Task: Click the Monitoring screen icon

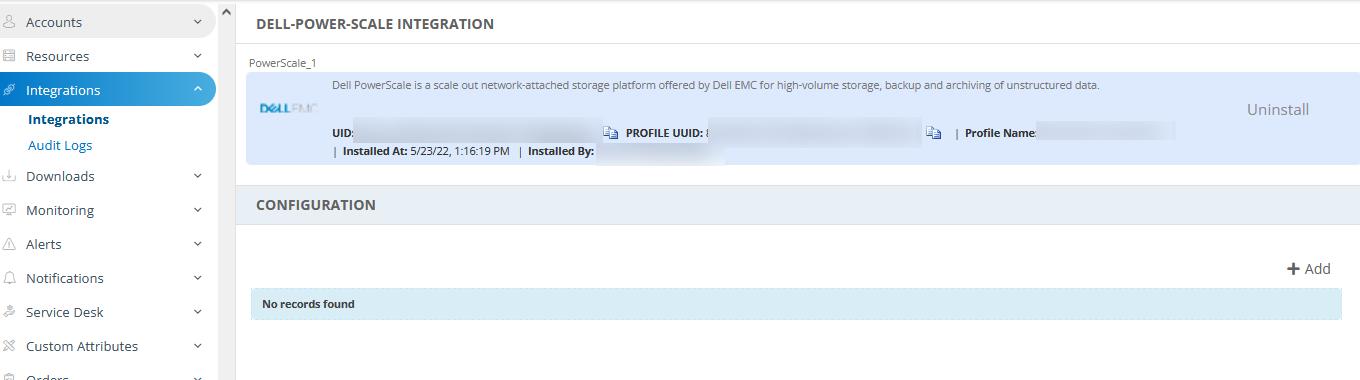Action: click(x=9, y=210)
